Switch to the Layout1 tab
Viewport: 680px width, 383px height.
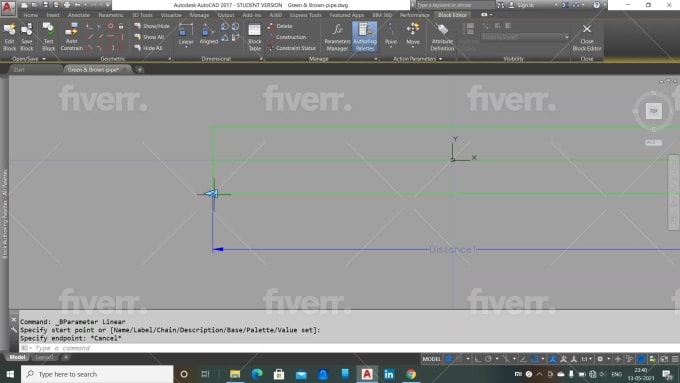point(44,357)
